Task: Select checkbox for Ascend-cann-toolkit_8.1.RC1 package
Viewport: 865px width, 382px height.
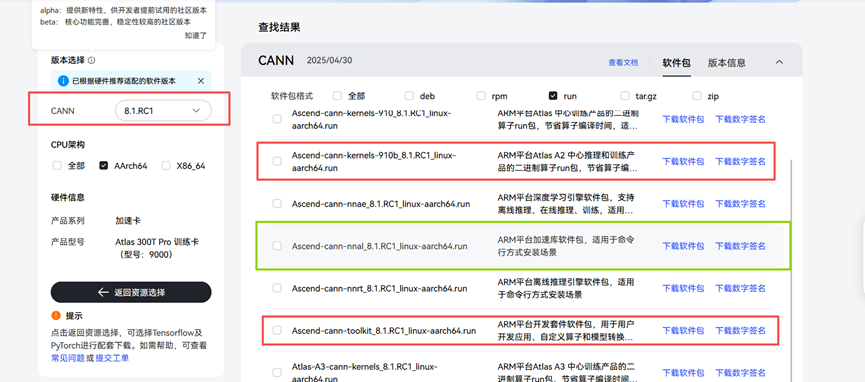Action: coord(277,330)
